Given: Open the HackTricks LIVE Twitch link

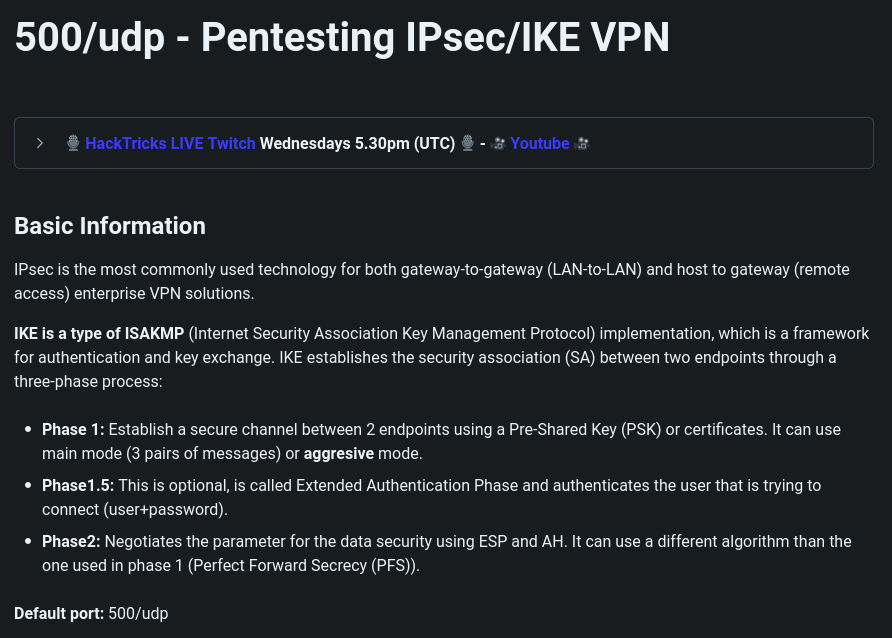Looking at the screenshot, I should point(170,143).
